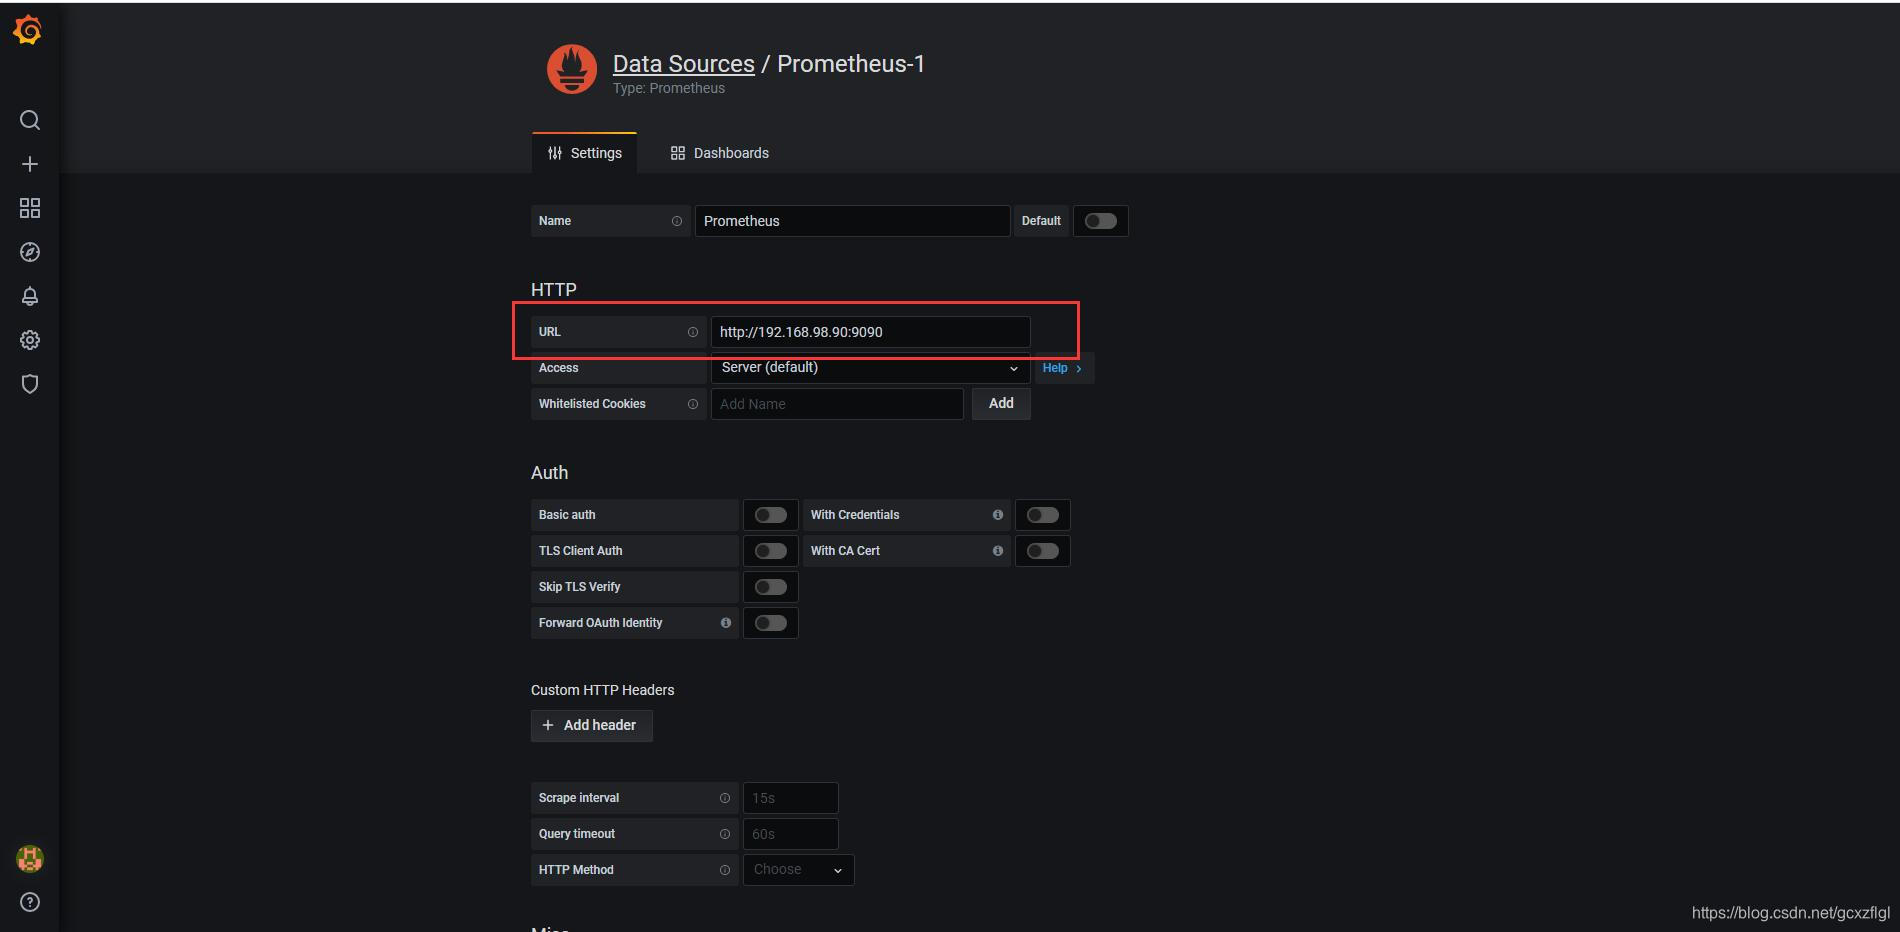1900x932 pixels.
Task: Click the Add header button
Action: tap(591, 725)
